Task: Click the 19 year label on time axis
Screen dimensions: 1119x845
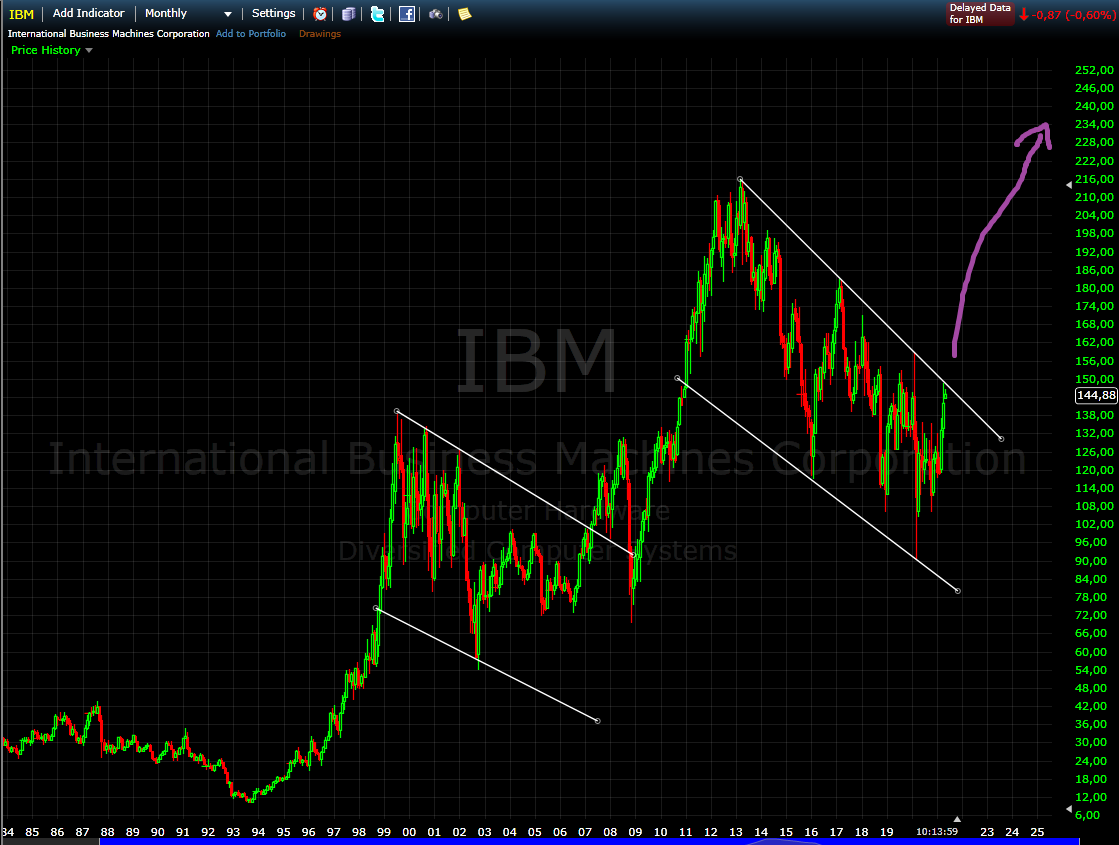Action: [x=886, y=832]
